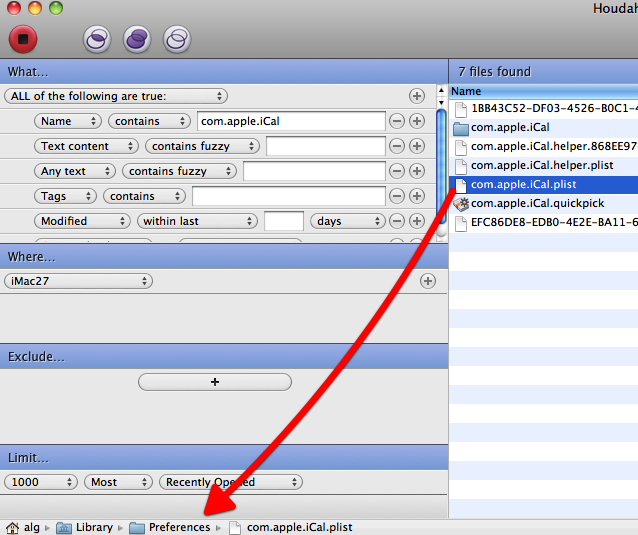
Task: Open the within last dropdown
Action: [x=197, y=221]
